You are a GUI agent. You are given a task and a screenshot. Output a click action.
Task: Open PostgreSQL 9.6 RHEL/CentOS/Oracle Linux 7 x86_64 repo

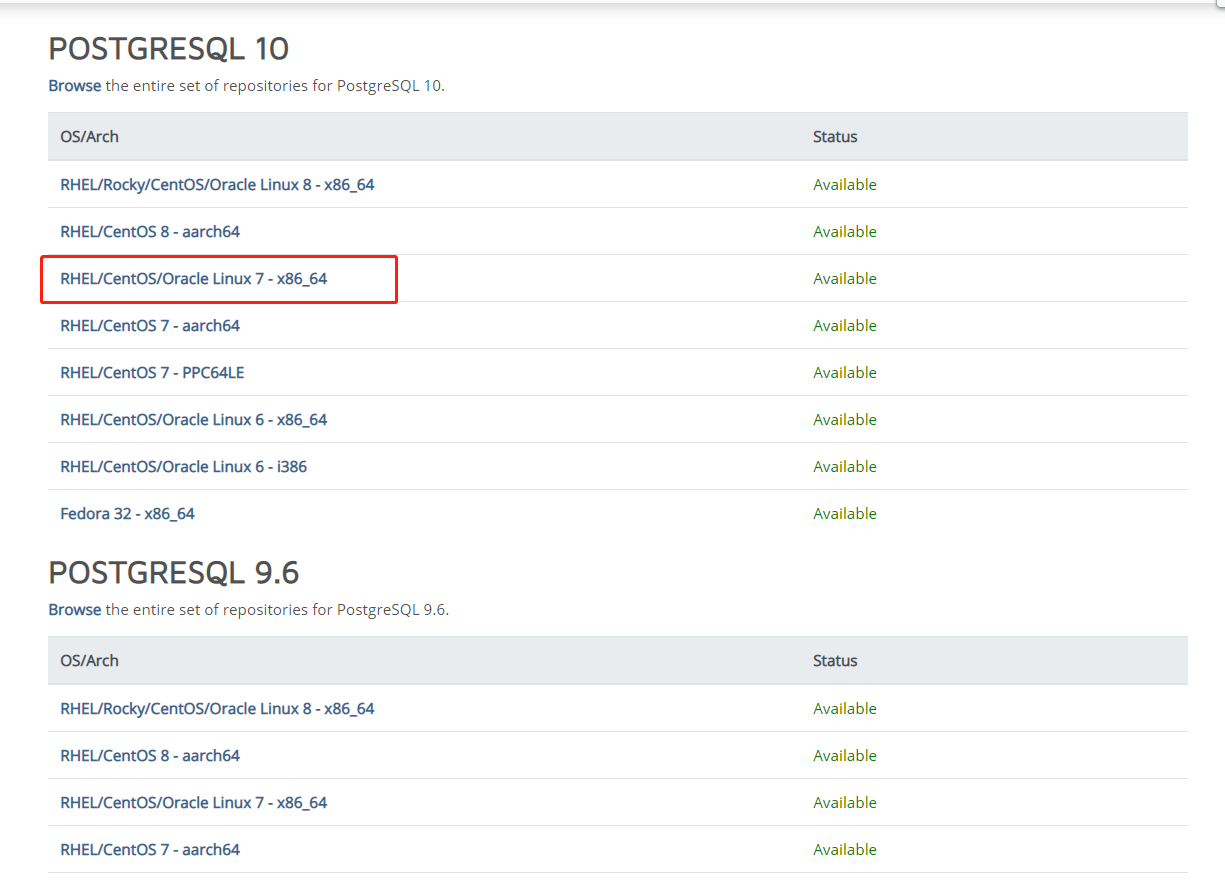pos(194,803)
